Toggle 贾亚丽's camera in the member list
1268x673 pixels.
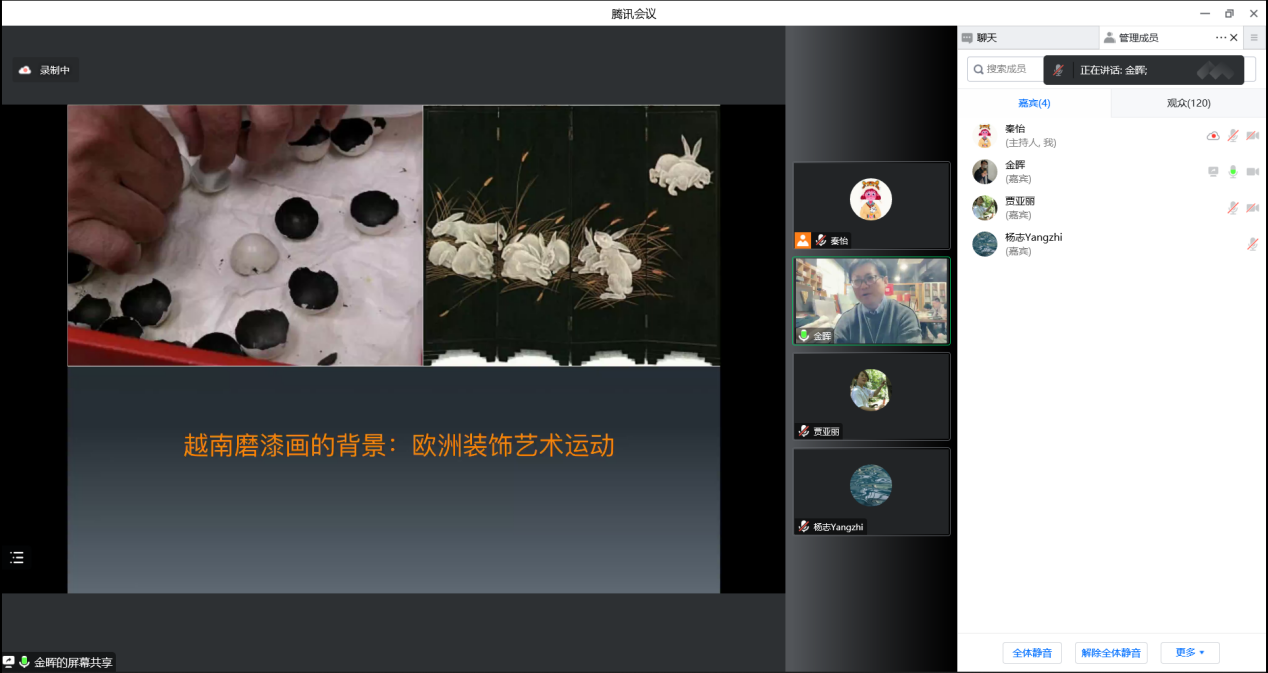point(1252,208)
